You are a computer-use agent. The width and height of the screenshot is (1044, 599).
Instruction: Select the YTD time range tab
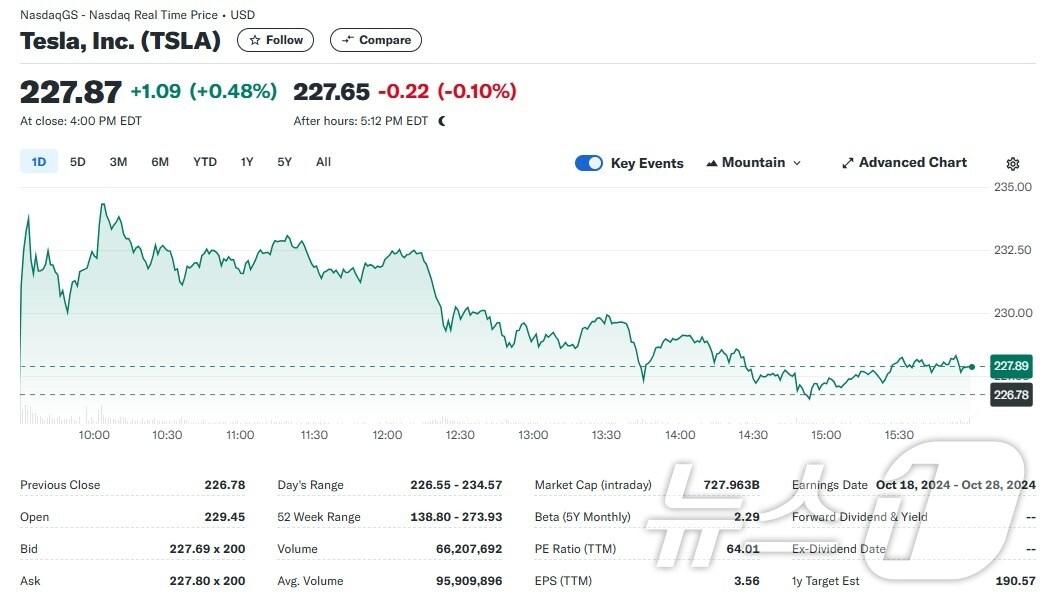(204, 161)
